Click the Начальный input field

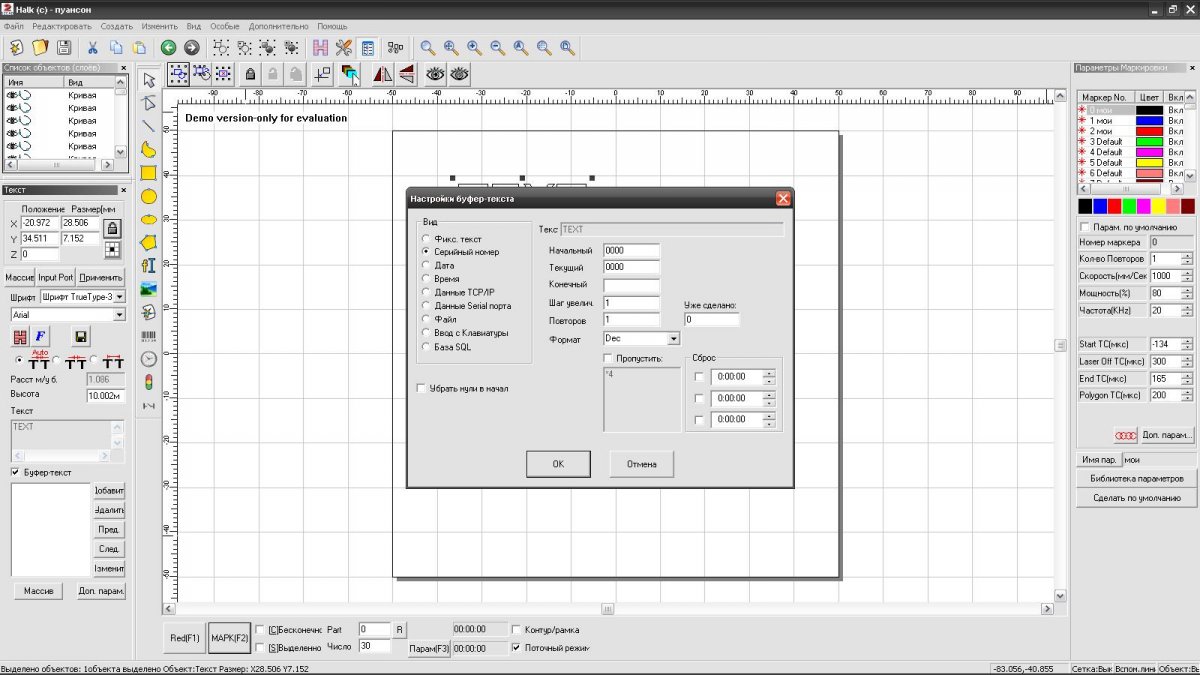point(631,250)
